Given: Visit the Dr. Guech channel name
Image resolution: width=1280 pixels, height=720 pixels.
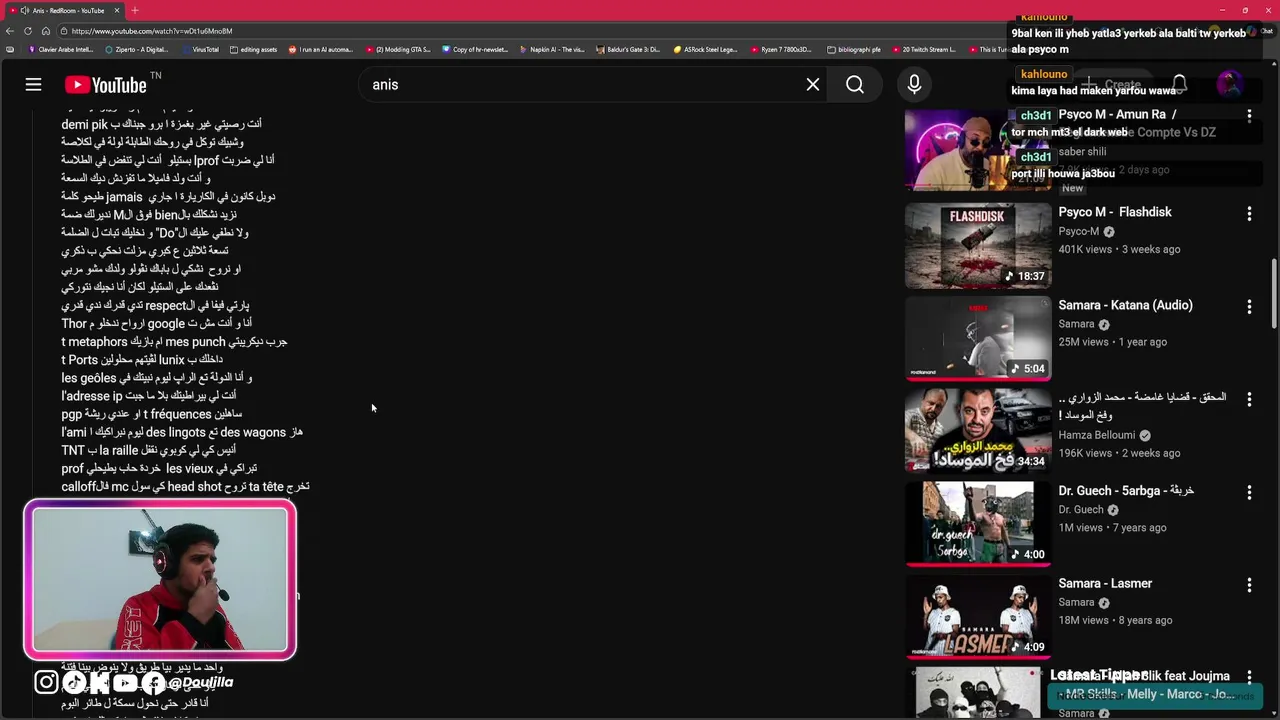Looking at the screenshot, I should click(x=1081, y=509).
